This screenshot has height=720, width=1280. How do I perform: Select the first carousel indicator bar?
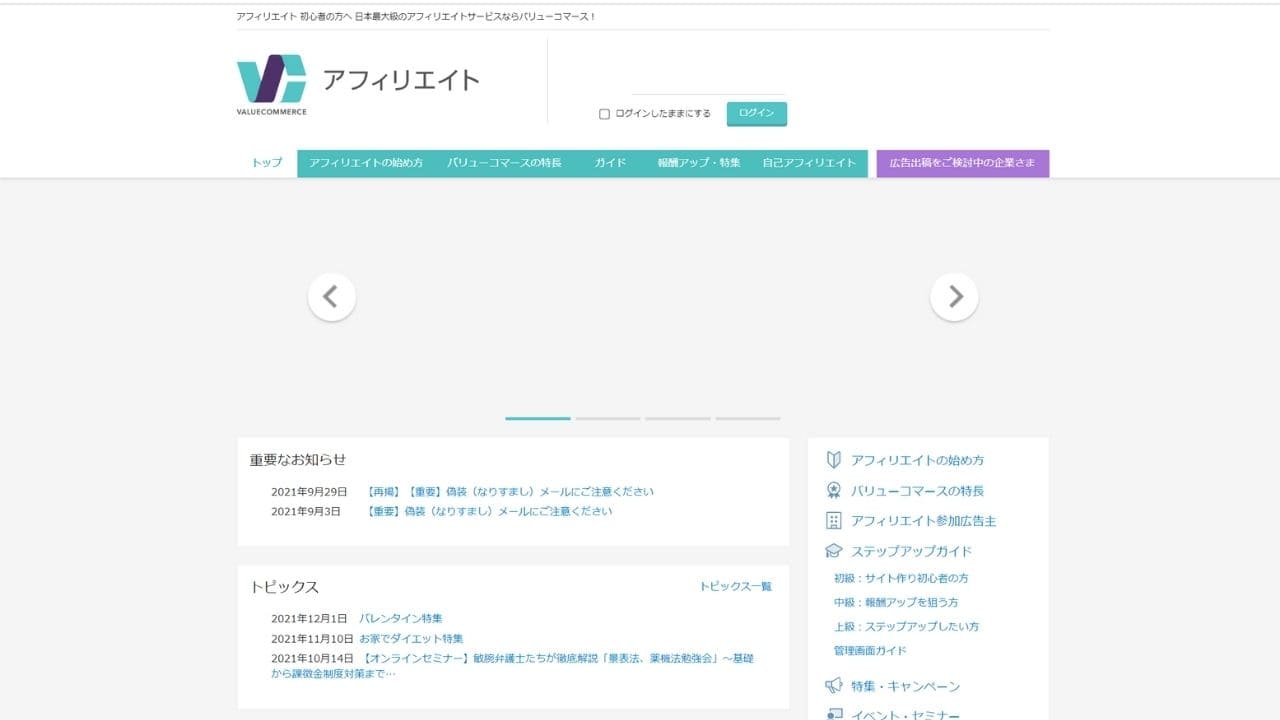click(538, 418)
